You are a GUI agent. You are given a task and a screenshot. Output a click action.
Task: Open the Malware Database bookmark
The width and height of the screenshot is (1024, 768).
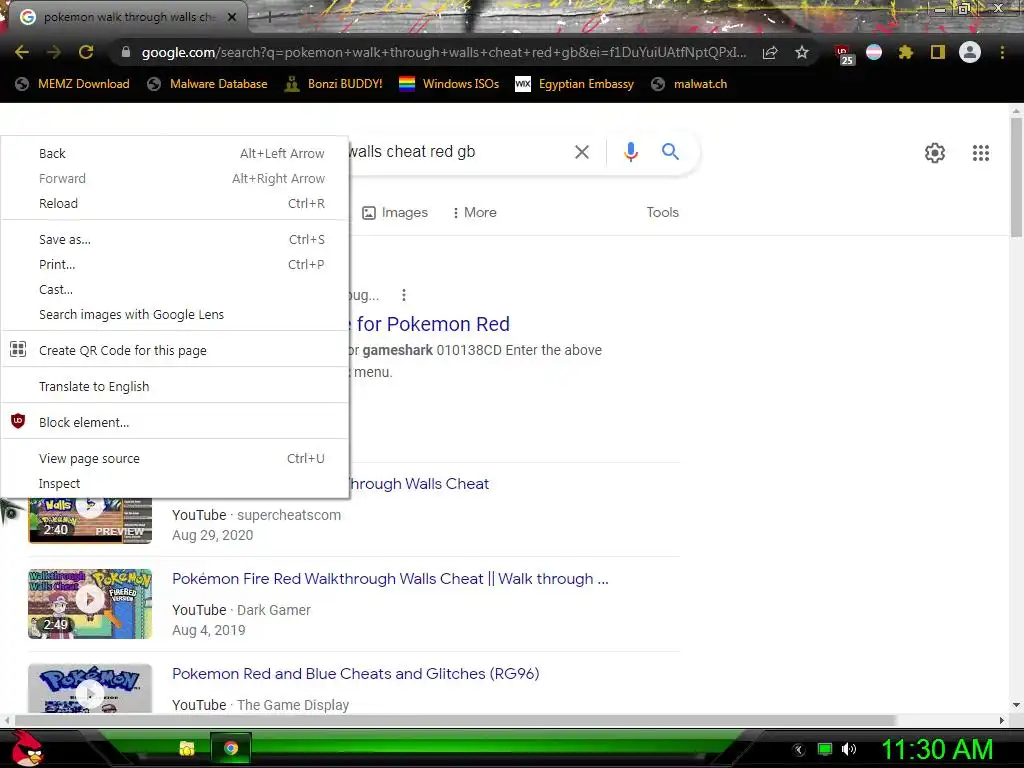coord(207,84)
